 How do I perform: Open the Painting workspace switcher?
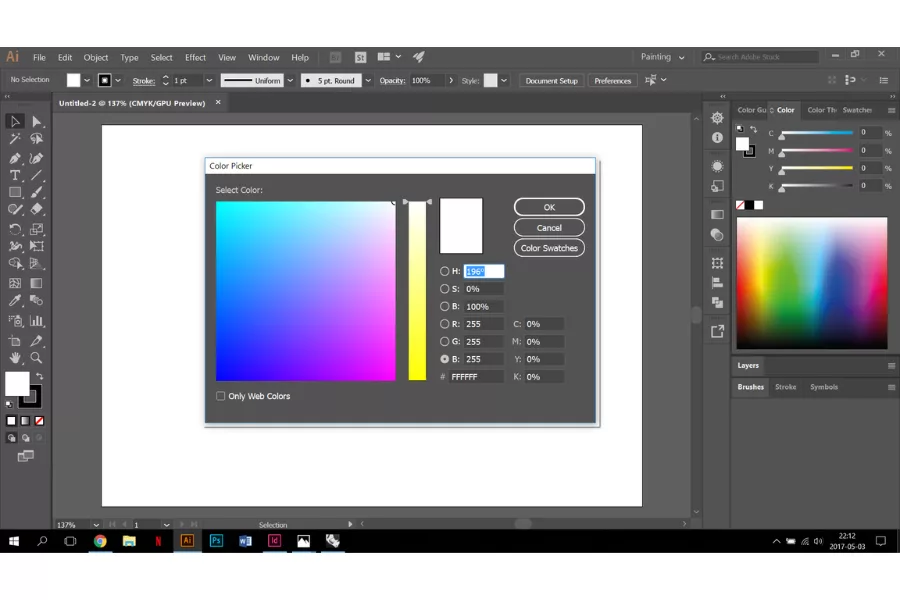[662, 57]
